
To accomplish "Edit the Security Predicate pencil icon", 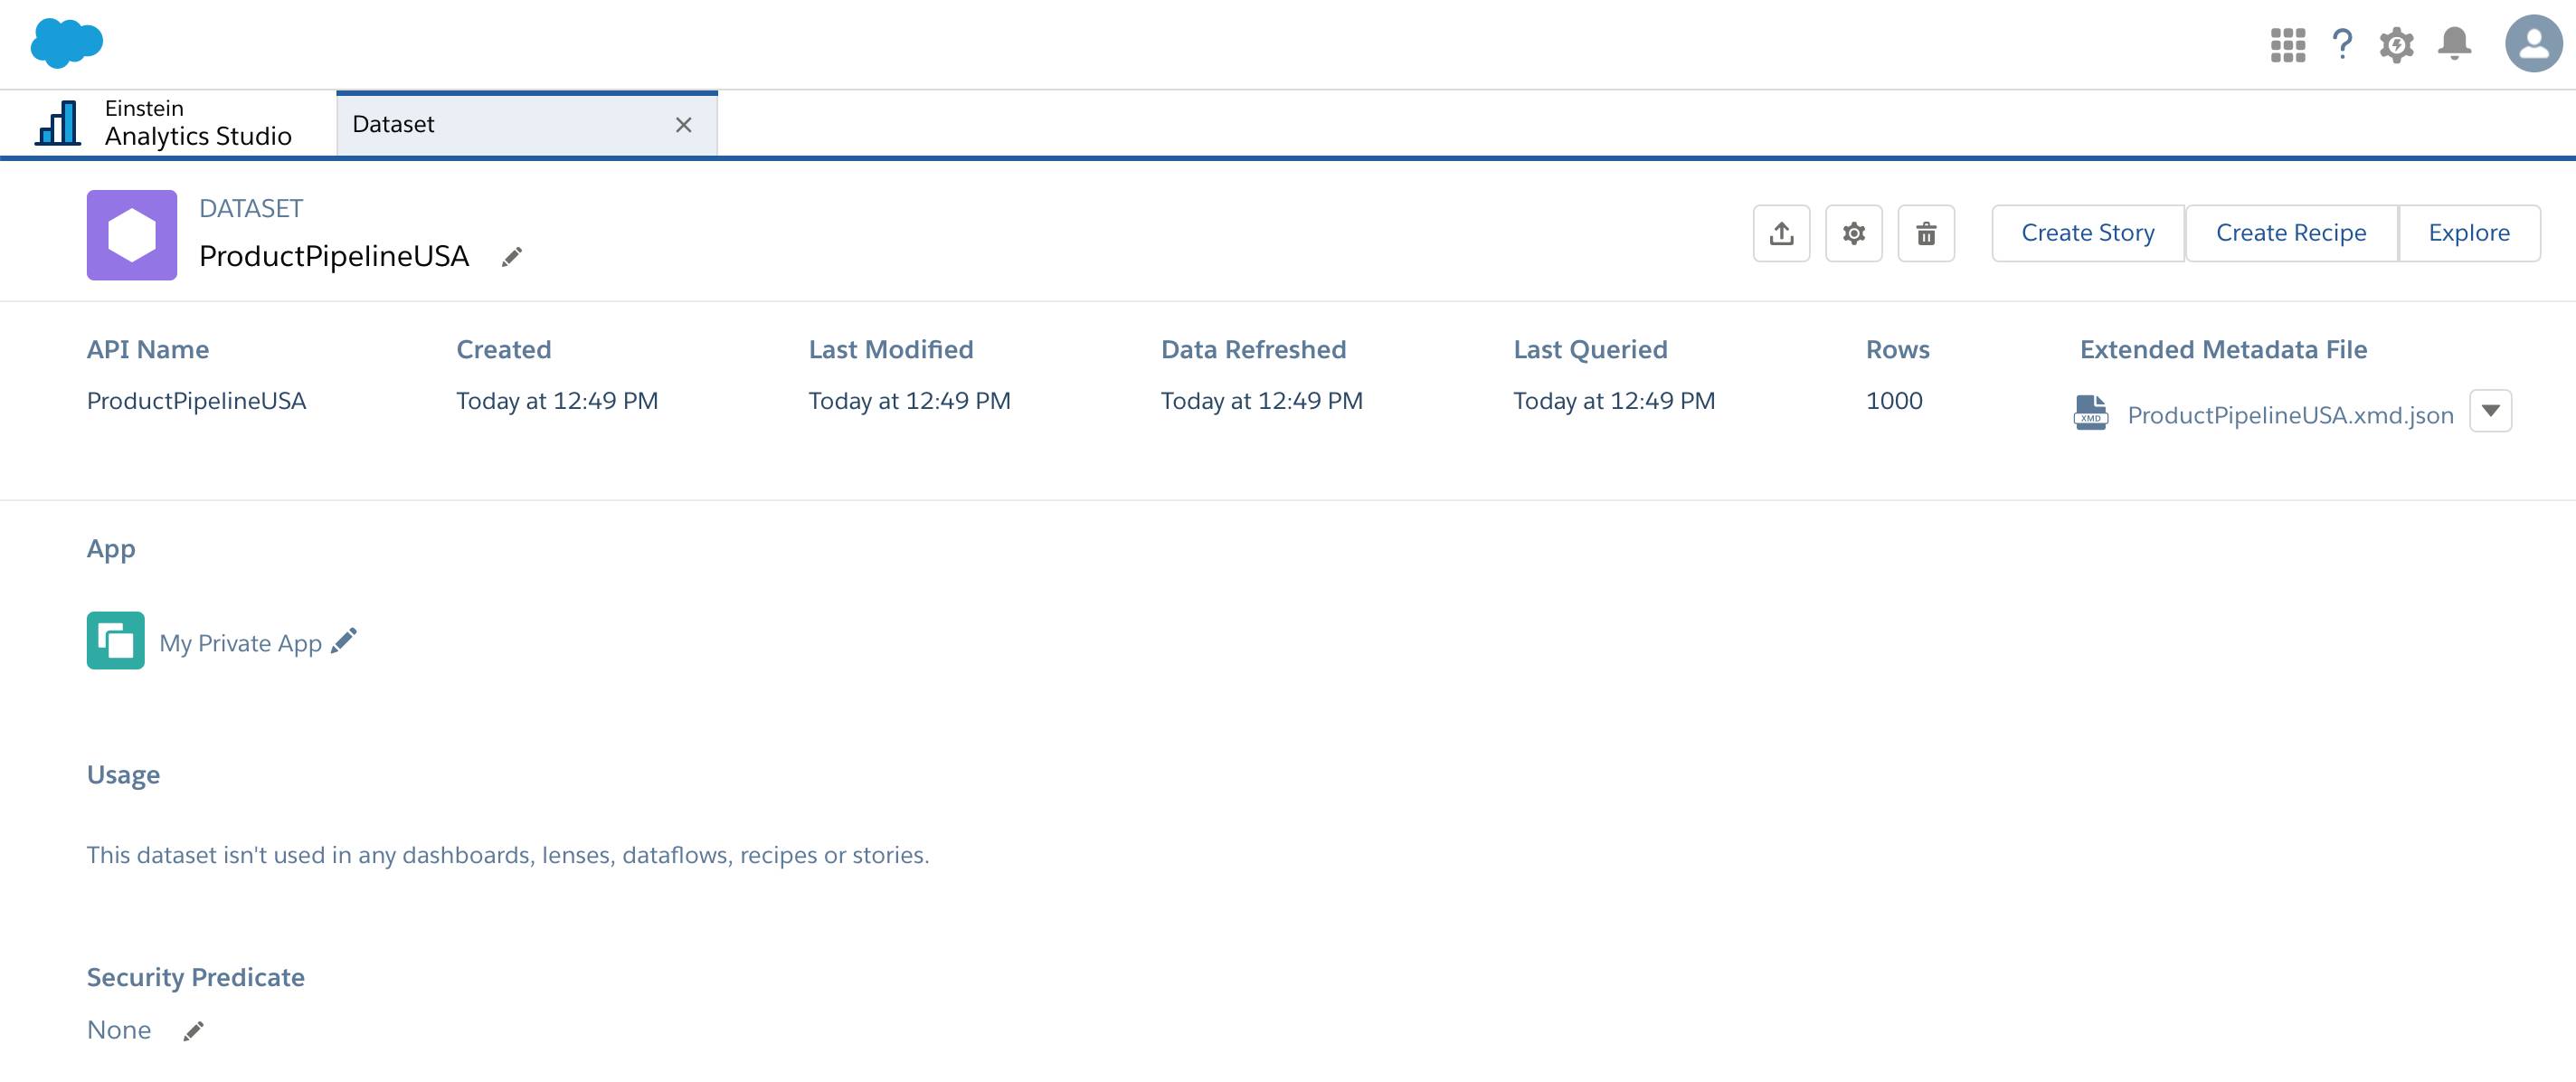I will pos(193,1031).
